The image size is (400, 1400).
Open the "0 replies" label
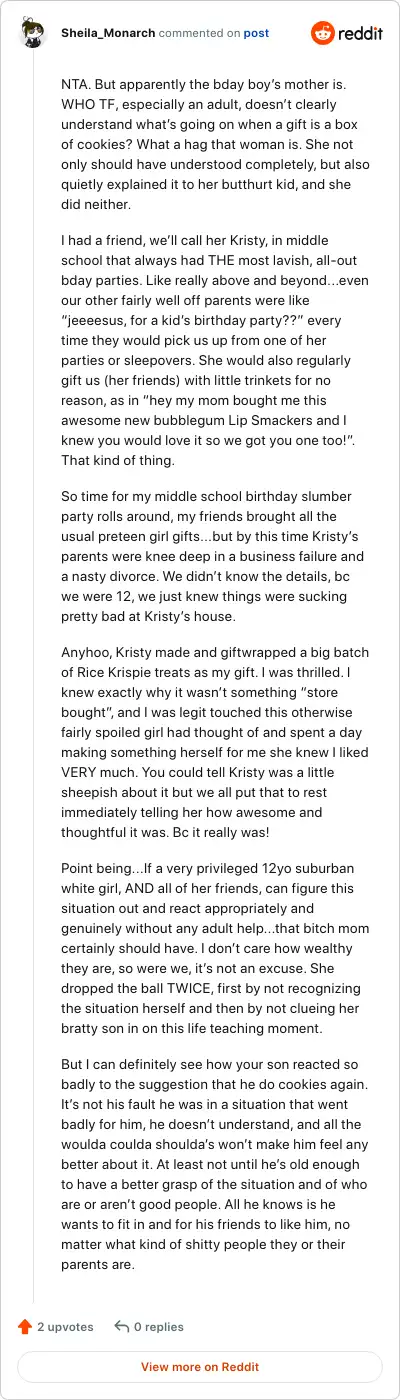[159, 1327]
